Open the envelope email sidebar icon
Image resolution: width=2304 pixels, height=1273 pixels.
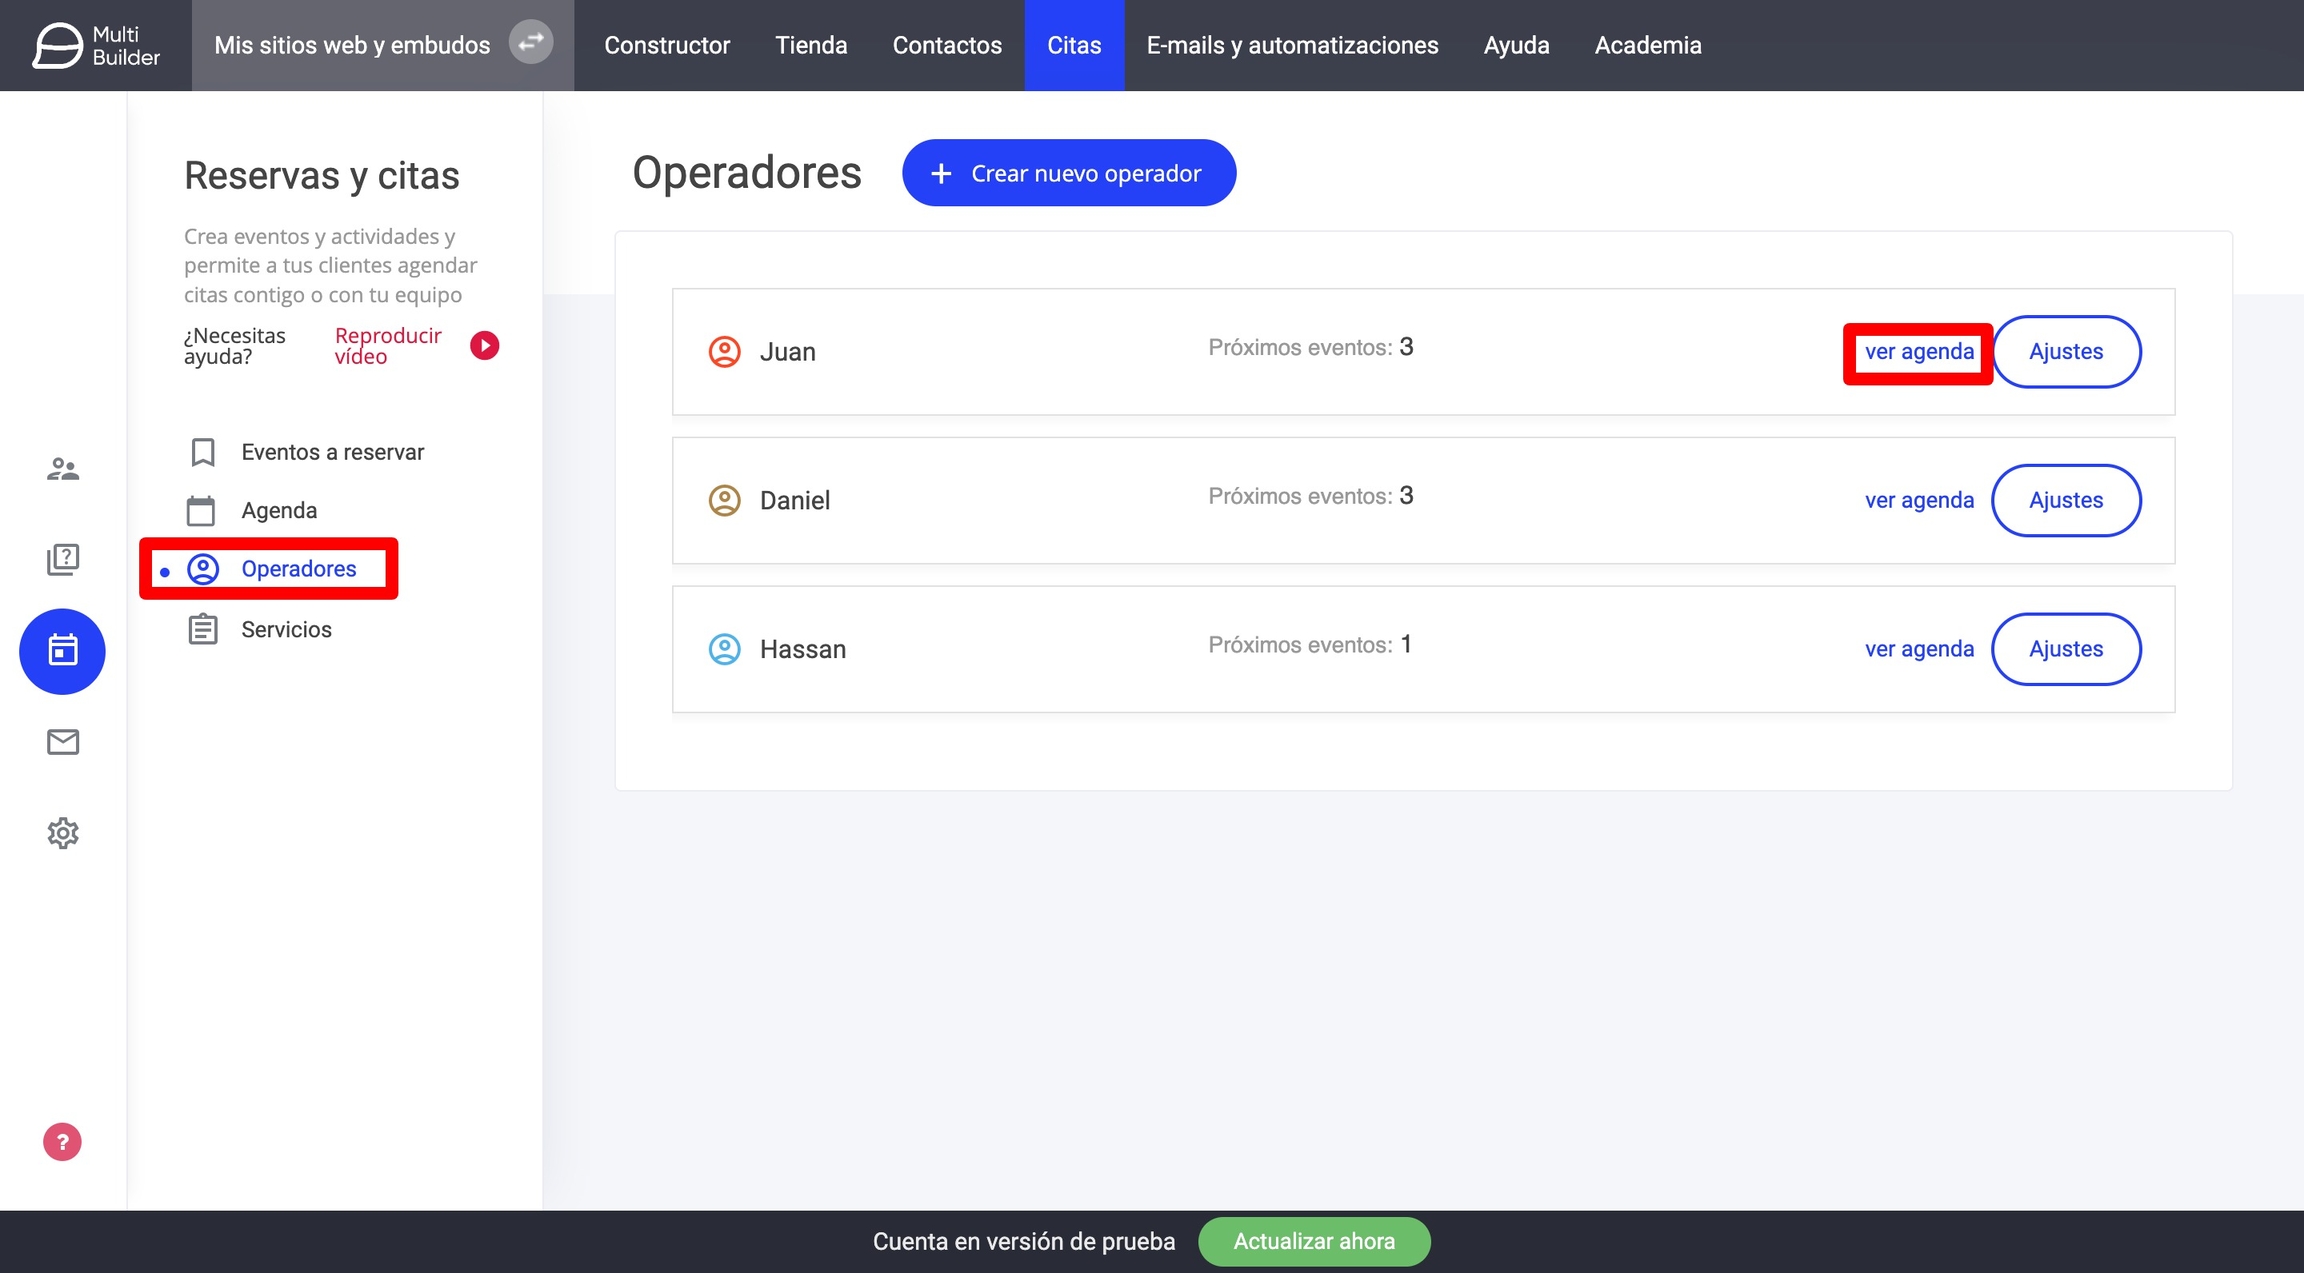(62, 742)
